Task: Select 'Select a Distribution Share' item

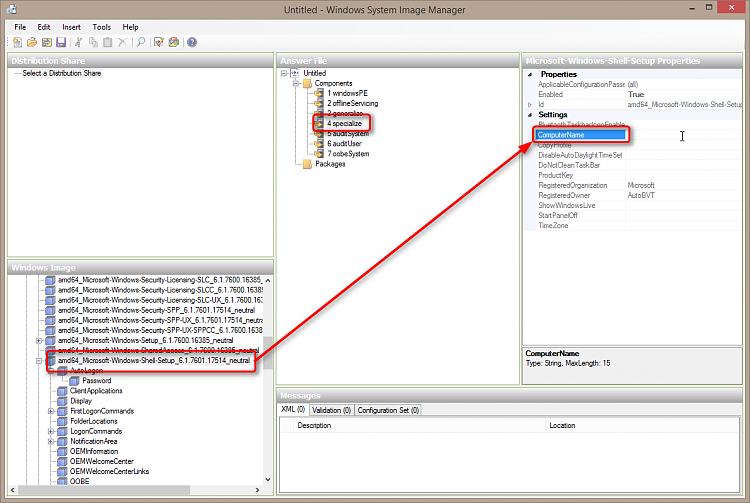Action: point(62,73)
